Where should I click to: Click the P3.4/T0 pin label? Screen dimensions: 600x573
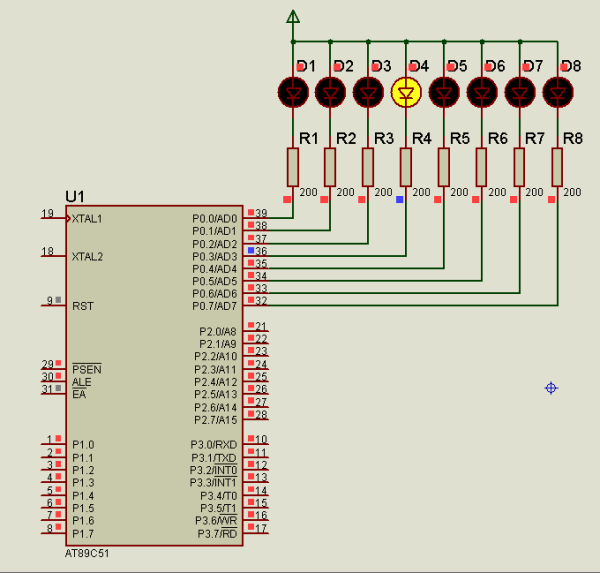[218, 496]
